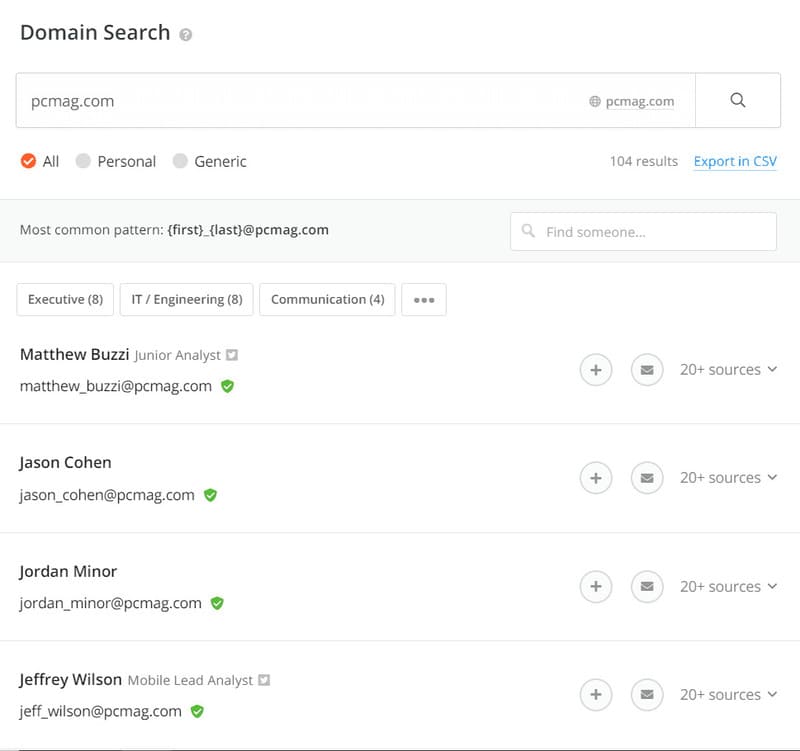The height and width of the screenshot is (751, 800).
Task: Open the Domain Search help tooltip icon
Action: pos(186,34)
